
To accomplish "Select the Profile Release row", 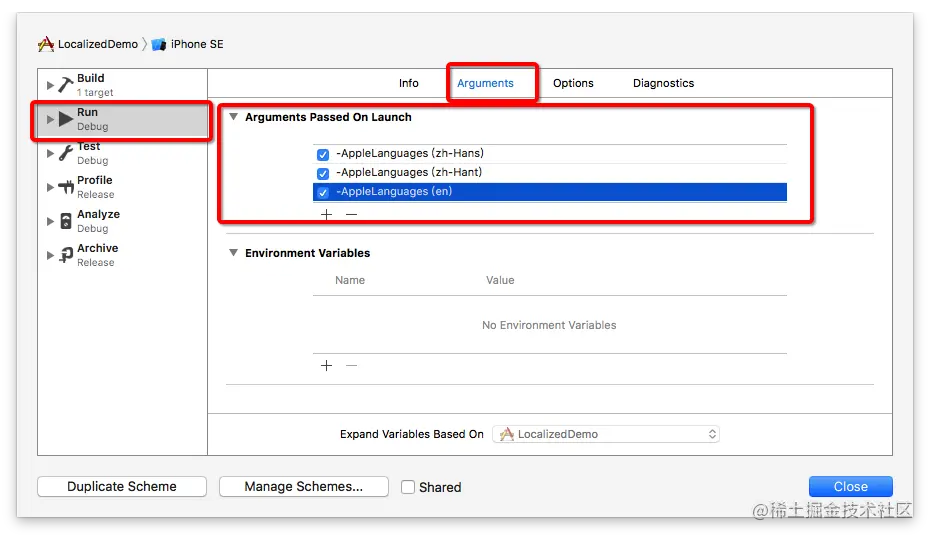I will [123, 187].
